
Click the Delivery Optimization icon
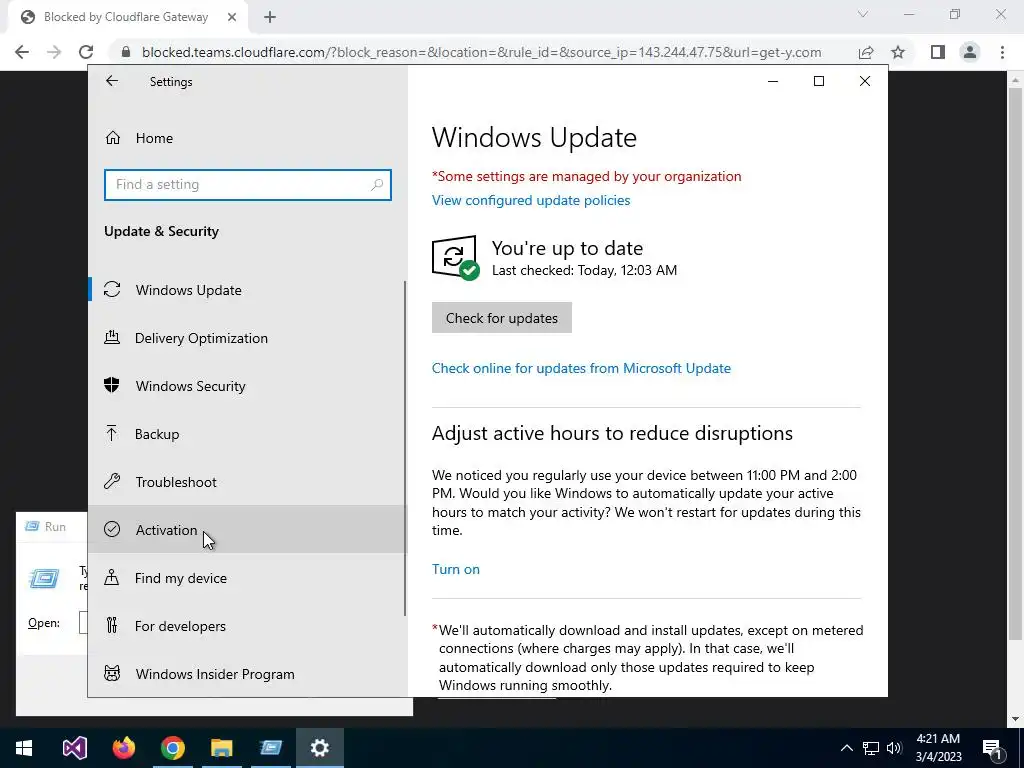(112, 338)
